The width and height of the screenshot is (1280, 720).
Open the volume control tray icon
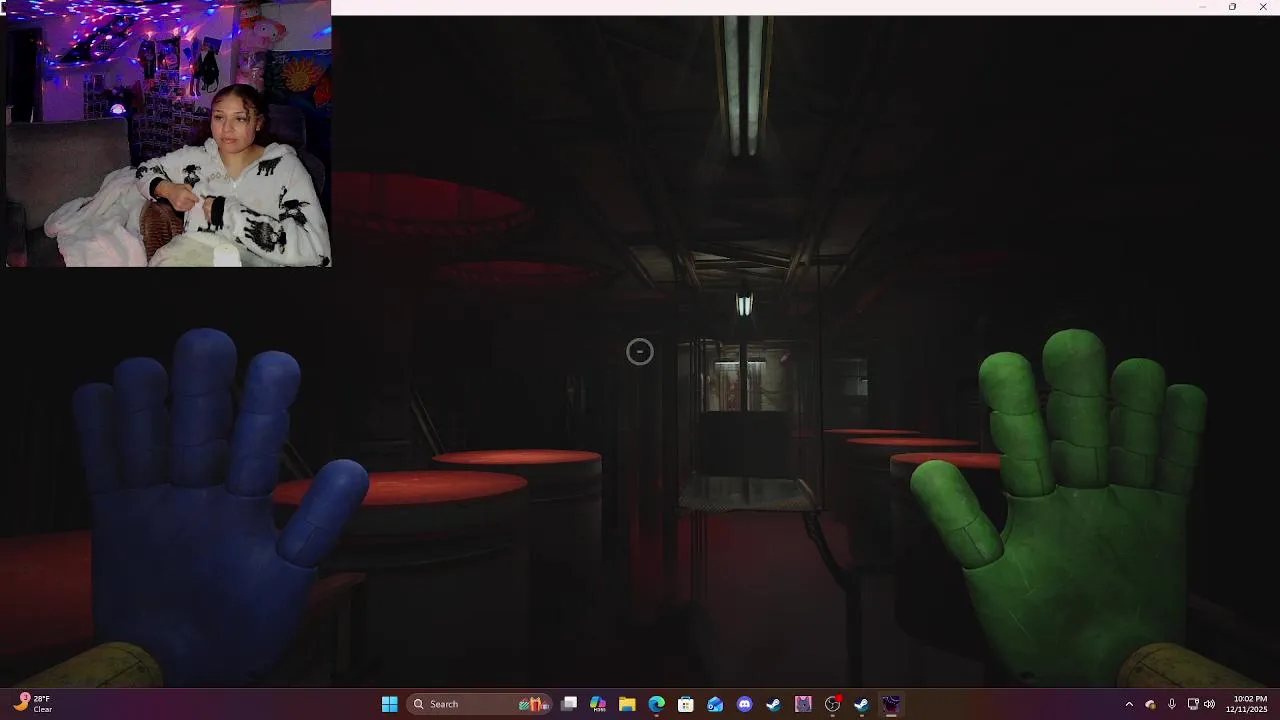point(1209,704)
